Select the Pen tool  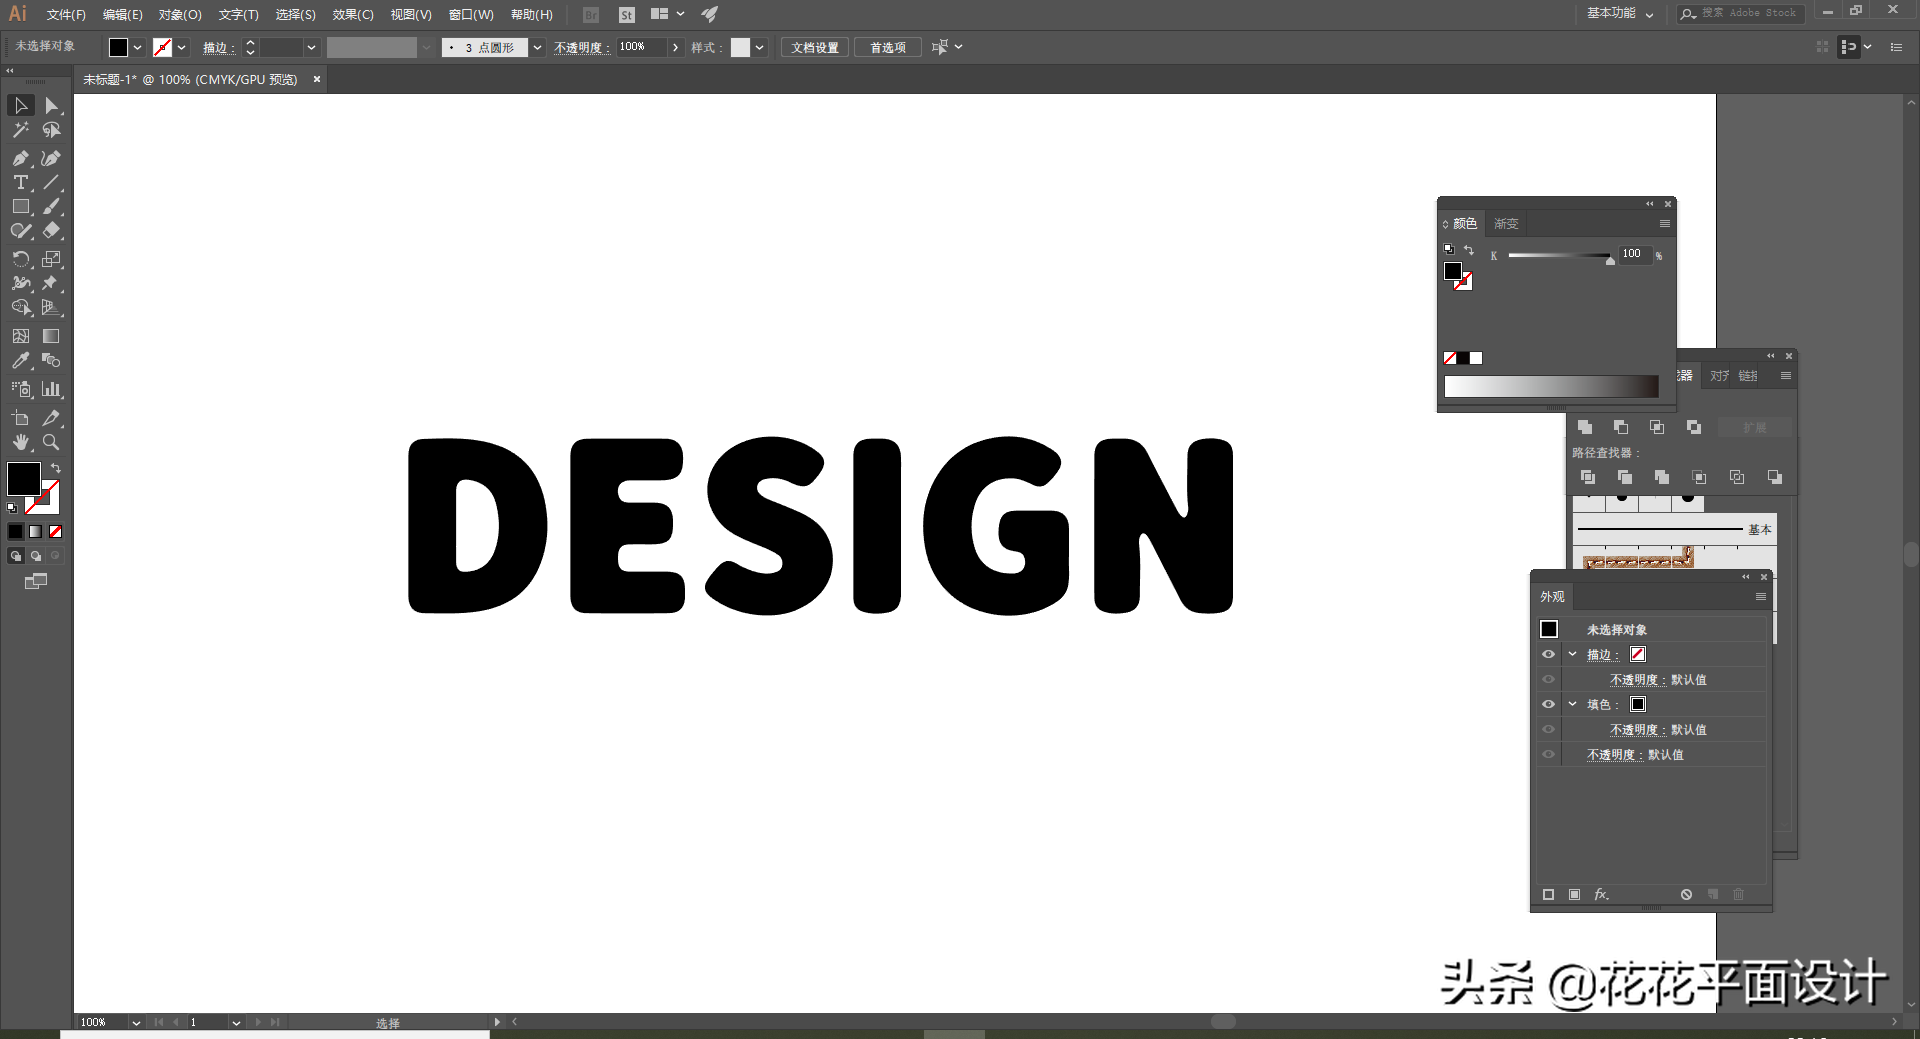point(20,158)
